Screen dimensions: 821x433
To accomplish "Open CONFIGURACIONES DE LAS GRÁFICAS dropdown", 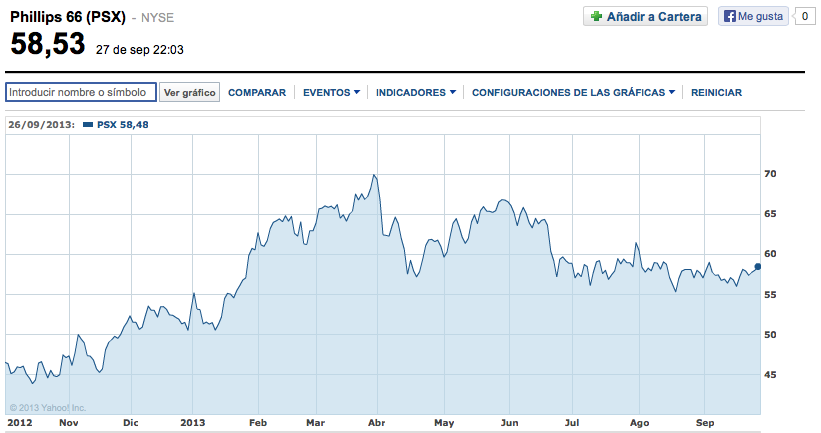I will pos(573,93).
